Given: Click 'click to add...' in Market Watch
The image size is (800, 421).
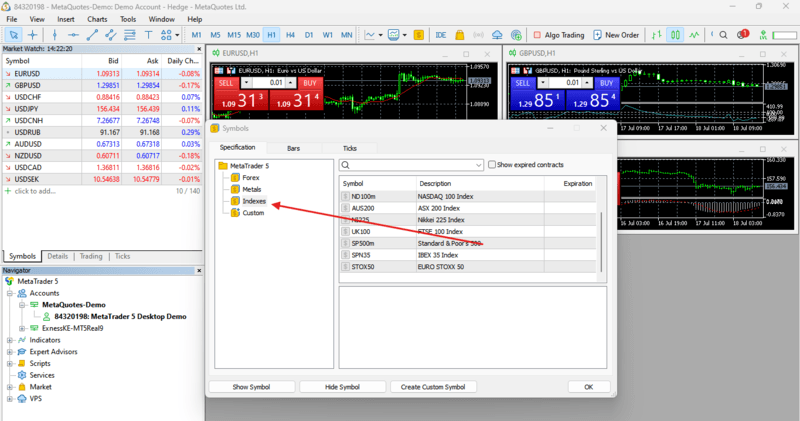Looking at the screenshot, I should [x=35, y=191].
